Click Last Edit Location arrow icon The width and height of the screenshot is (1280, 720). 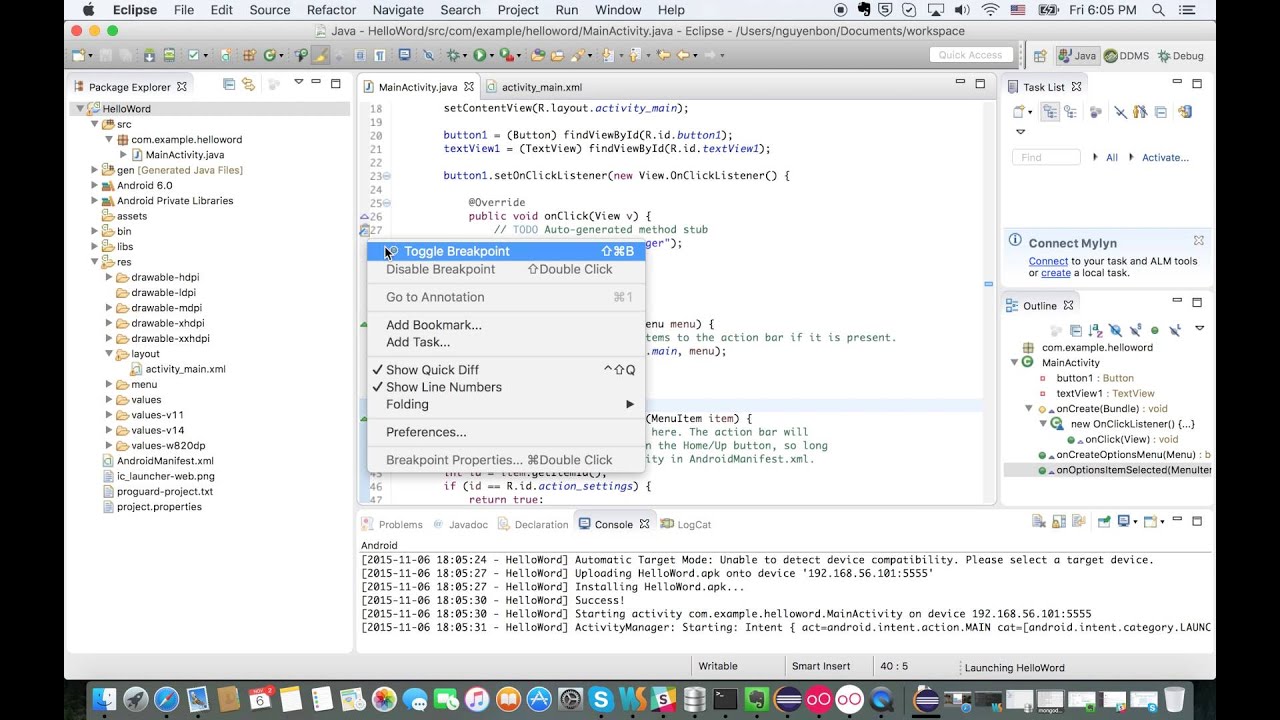663,56
